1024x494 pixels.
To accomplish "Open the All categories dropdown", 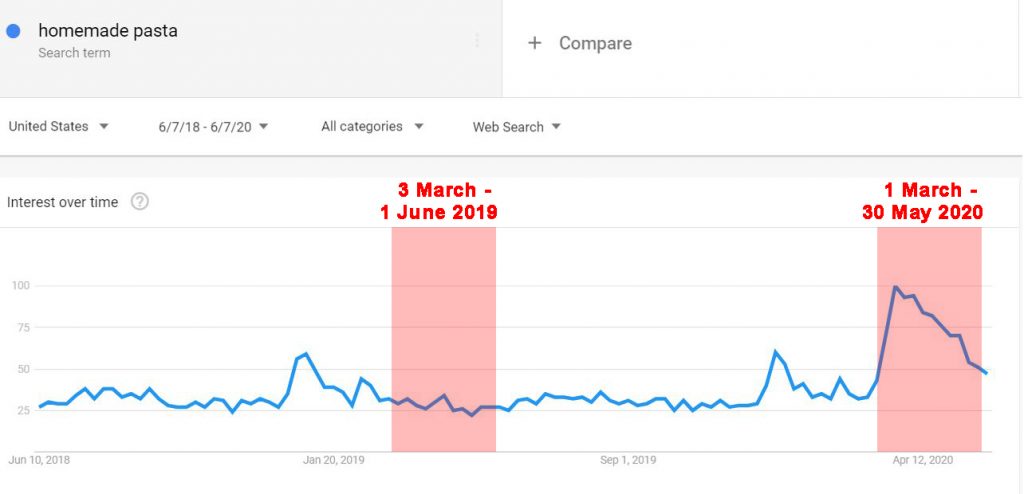I will coord(372,126).
